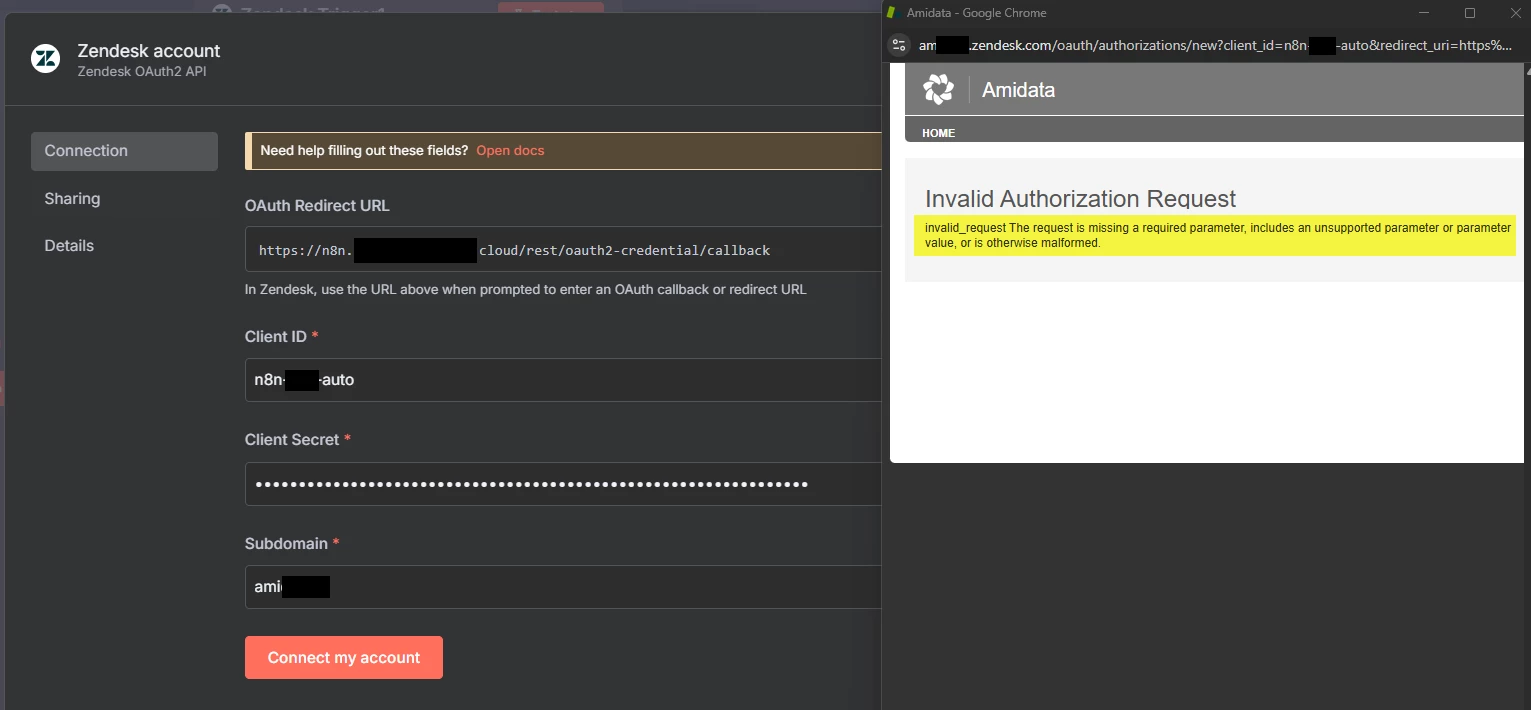Click HOME in the Amidata navigation bar
Image resolution: width=1531 pixels, height=710 pixels.
point(938,133)
